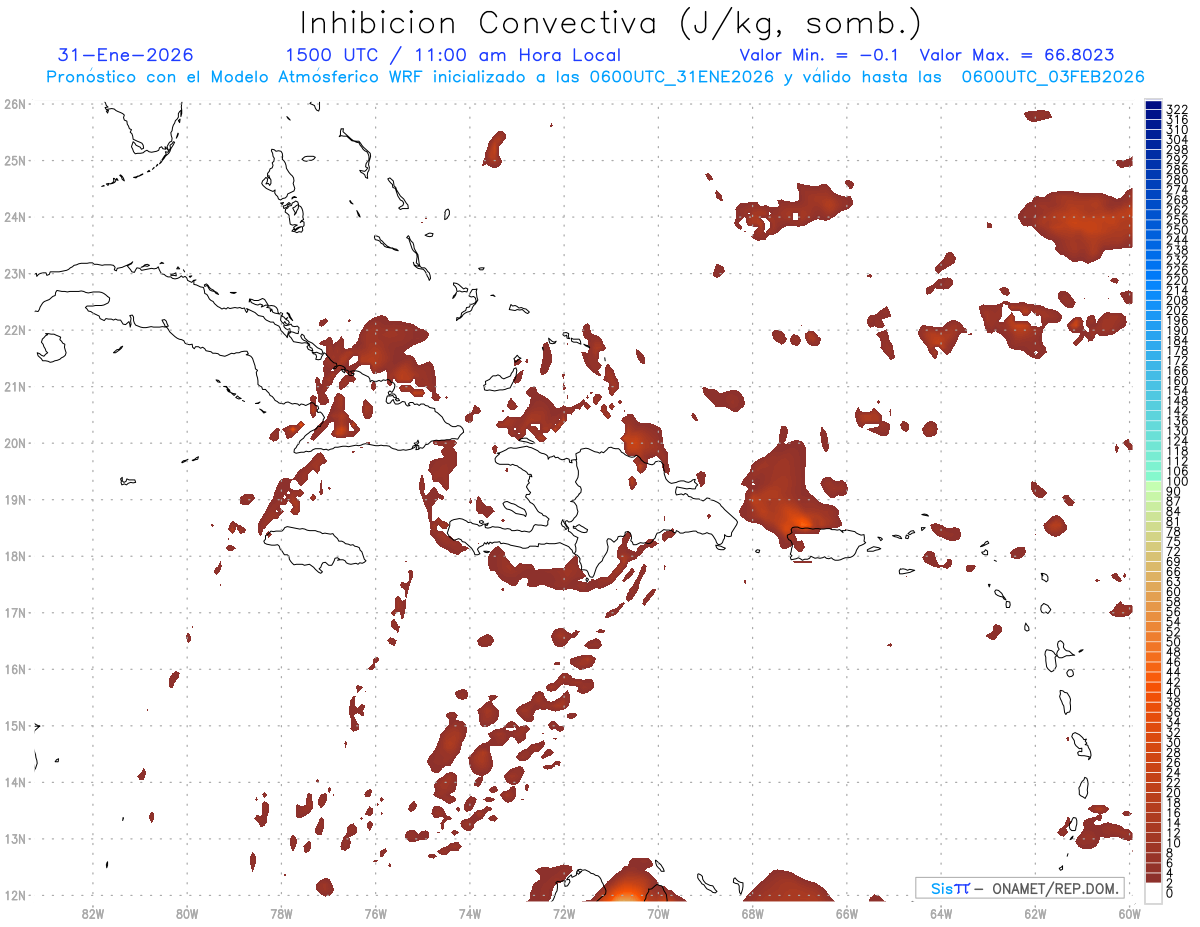Image resolution: width=1200 pixels, height=927 pixels.
Task: Click the latitude label '14N'
Action: tap(14, 782)
